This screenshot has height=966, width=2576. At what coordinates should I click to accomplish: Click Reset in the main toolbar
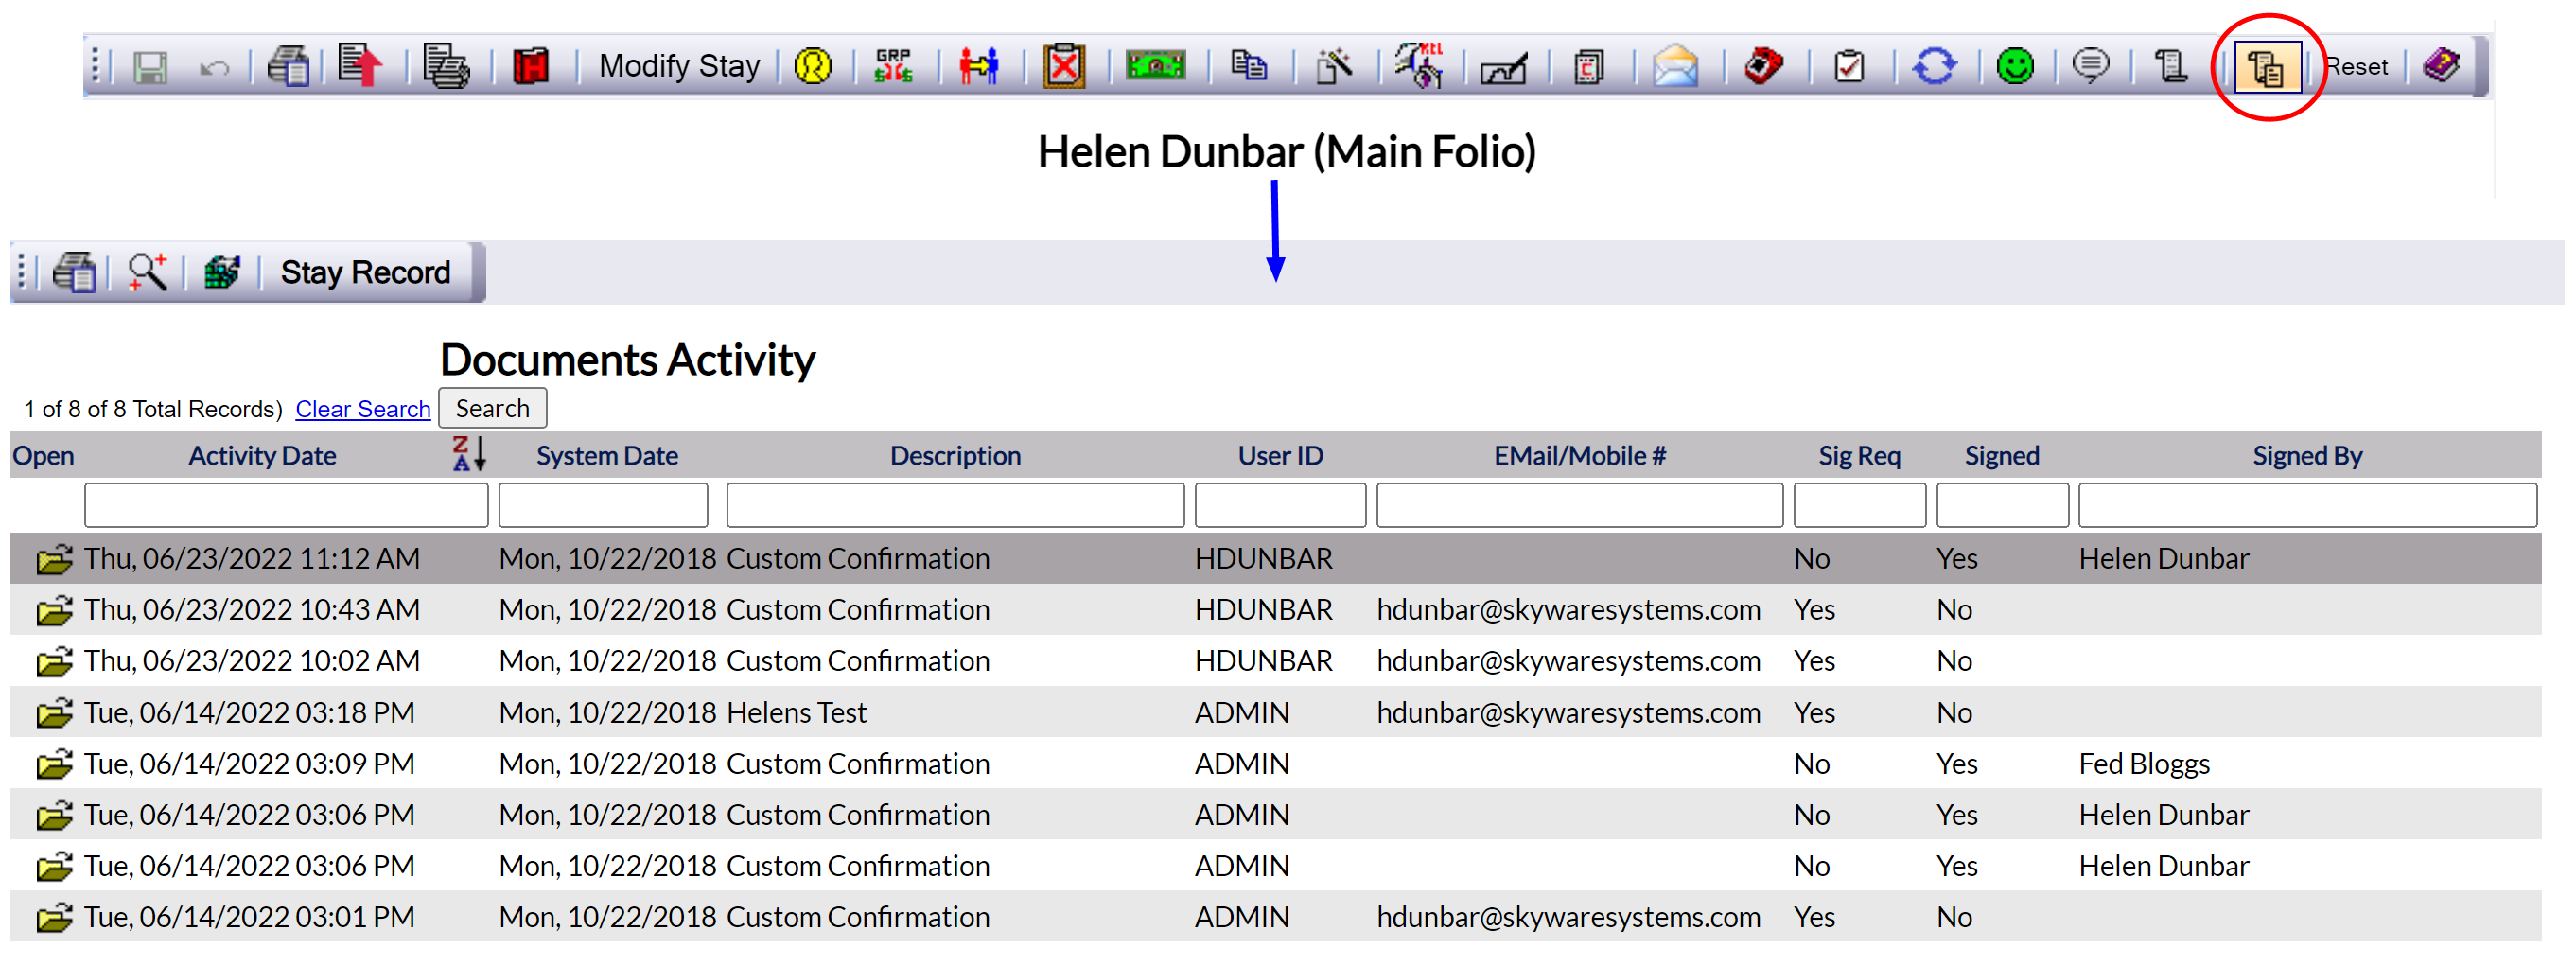pyautogui.click(x=2357, y=67)
